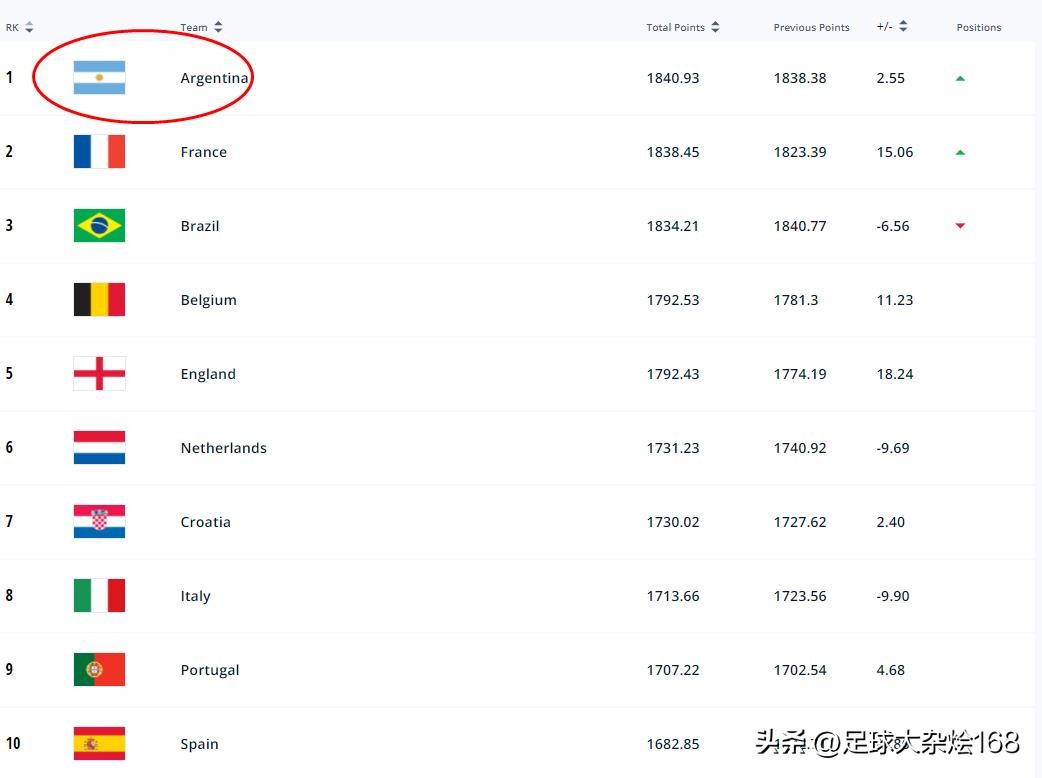Click Brazil's red drop indicator
This screenshot has height=778, width=1042.
[x=960, y=226]
